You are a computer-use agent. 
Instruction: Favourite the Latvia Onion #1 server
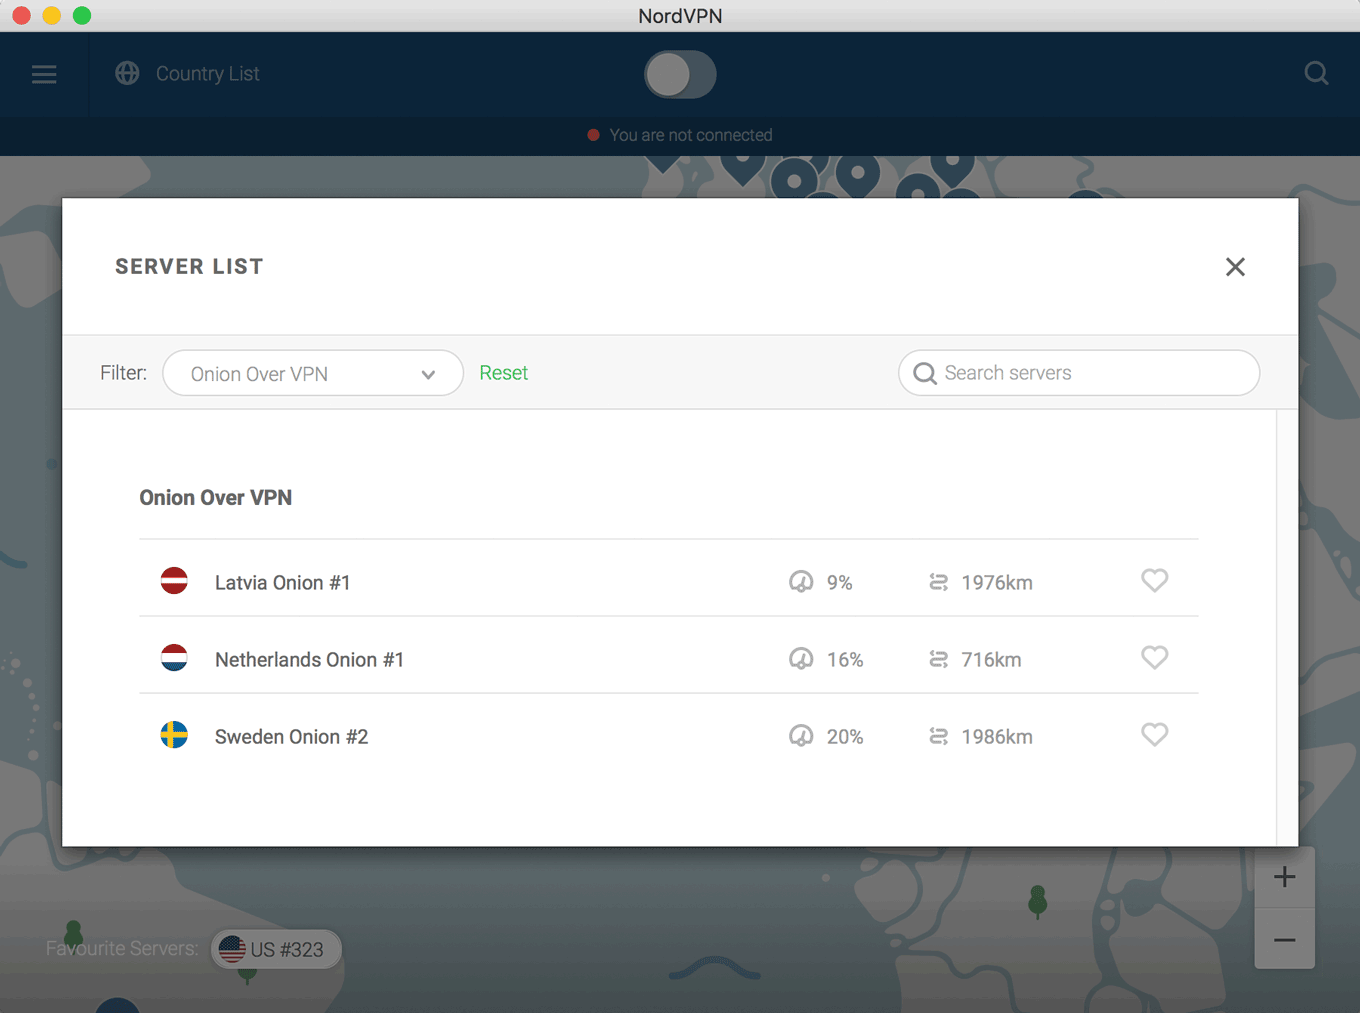pyautogui.click(x=1154, y=580)
